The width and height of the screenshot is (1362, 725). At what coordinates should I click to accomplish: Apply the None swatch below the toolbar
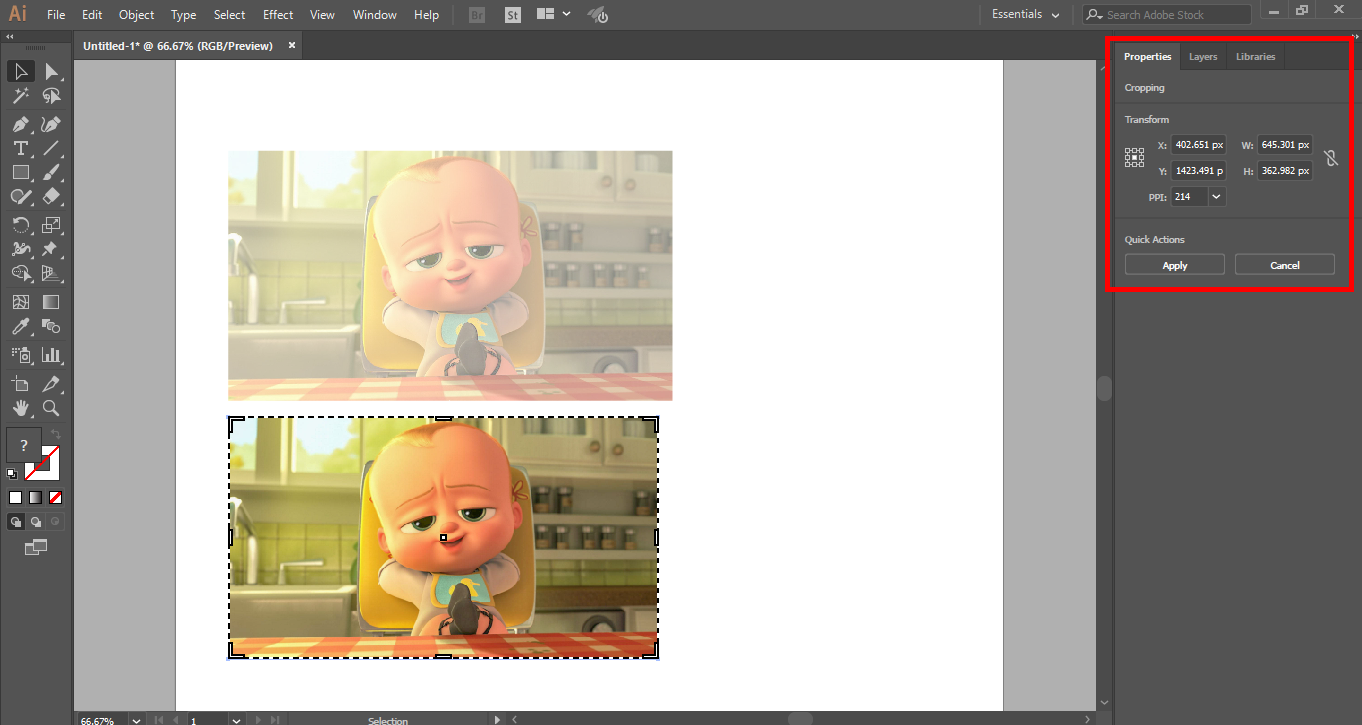tap(54, 497)
